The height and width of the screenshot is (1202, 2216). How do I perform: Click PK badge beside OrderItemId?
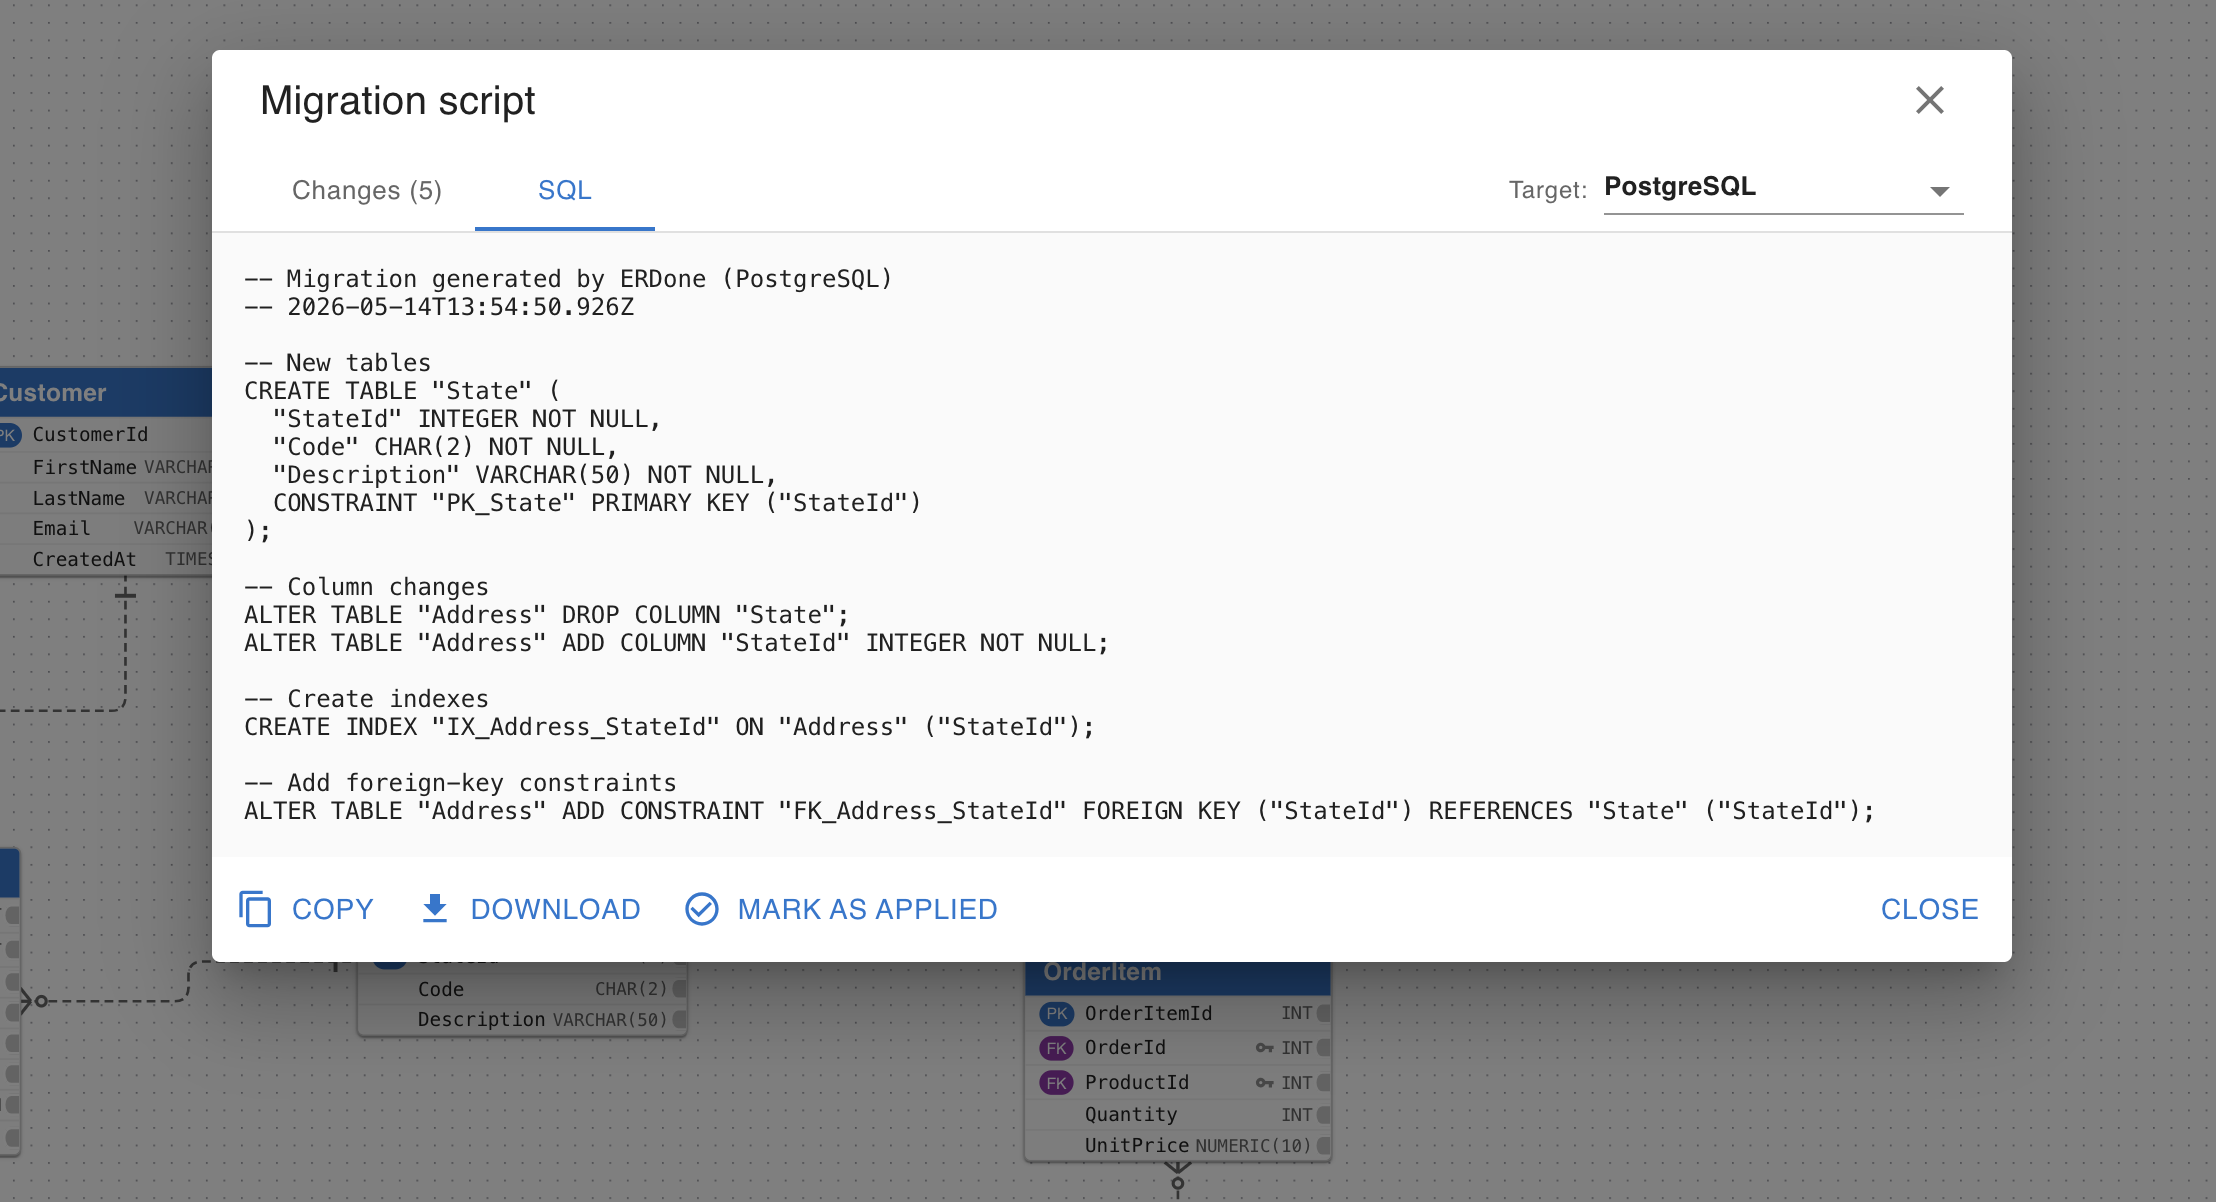click(x=1057, y=1013)
